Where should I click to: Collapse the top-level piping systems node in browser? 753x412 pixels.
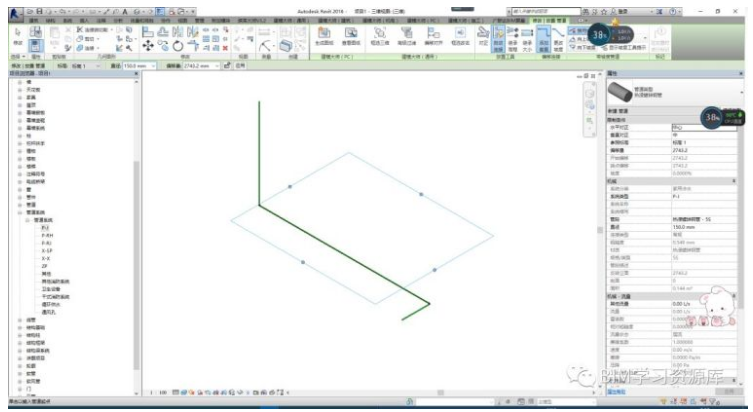pos(20,212)
